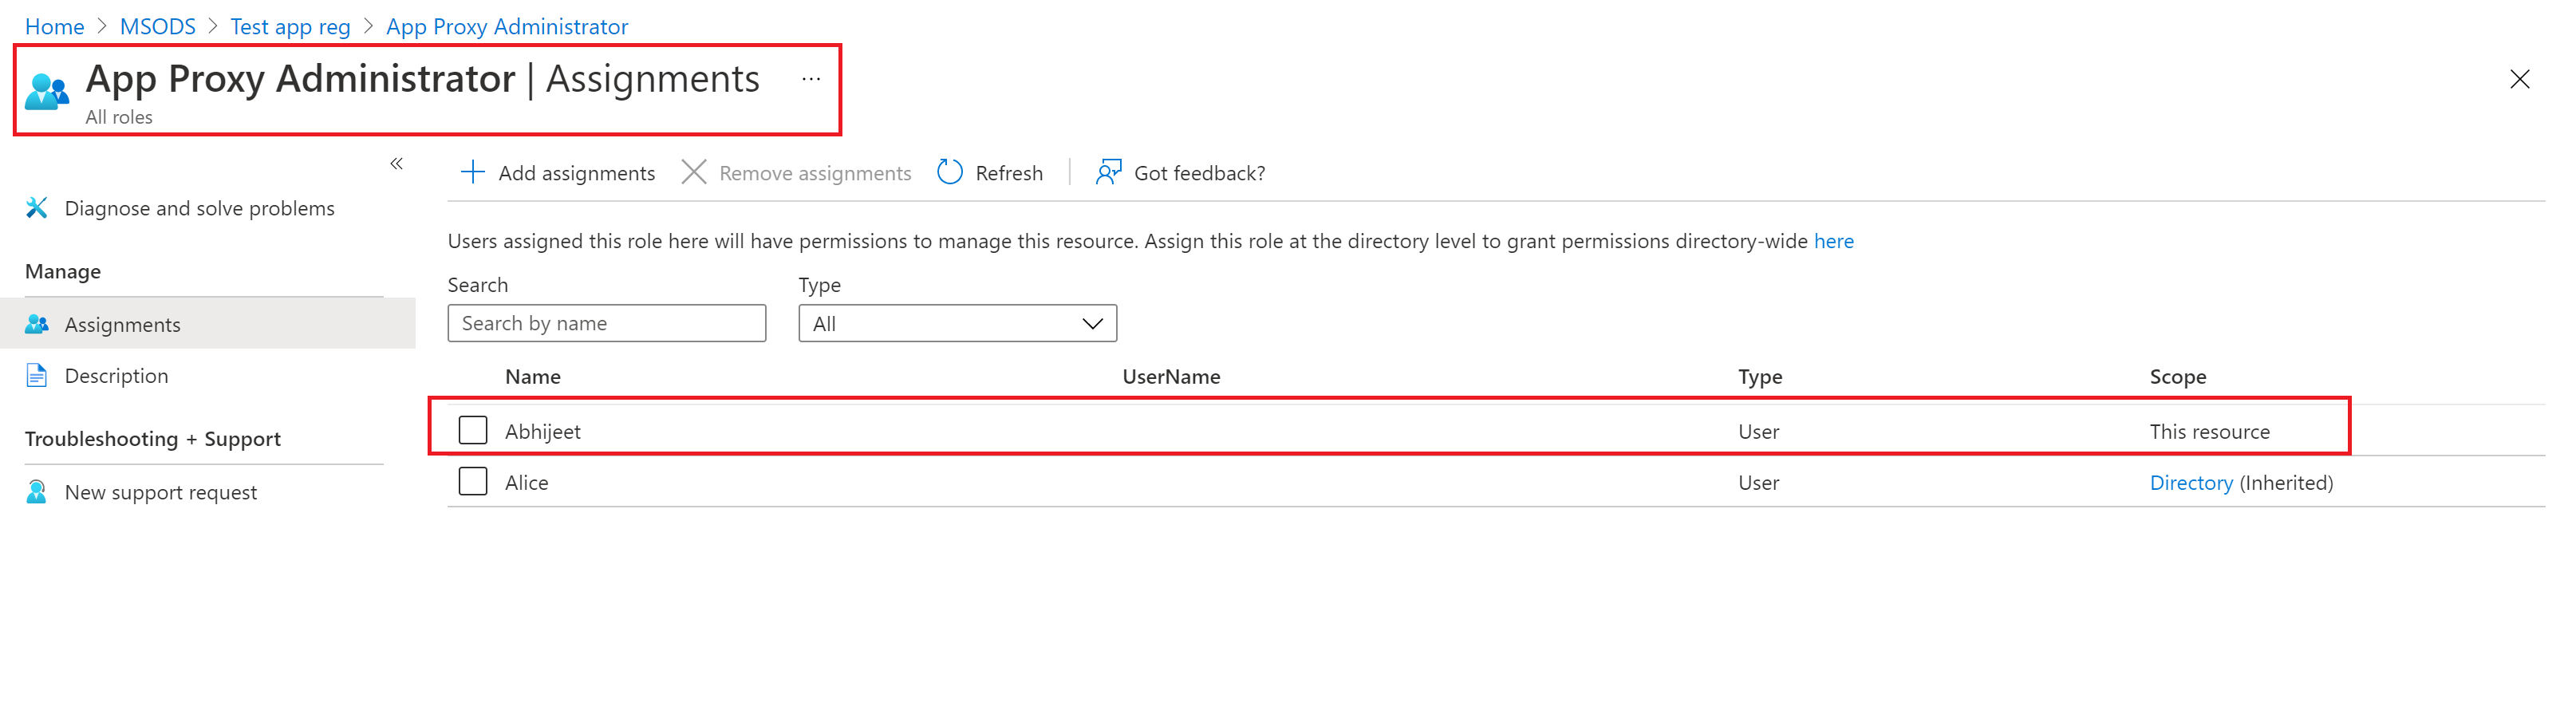2576x726 pixels.
Task: Open the Description page
Action: tap(116, 376)
